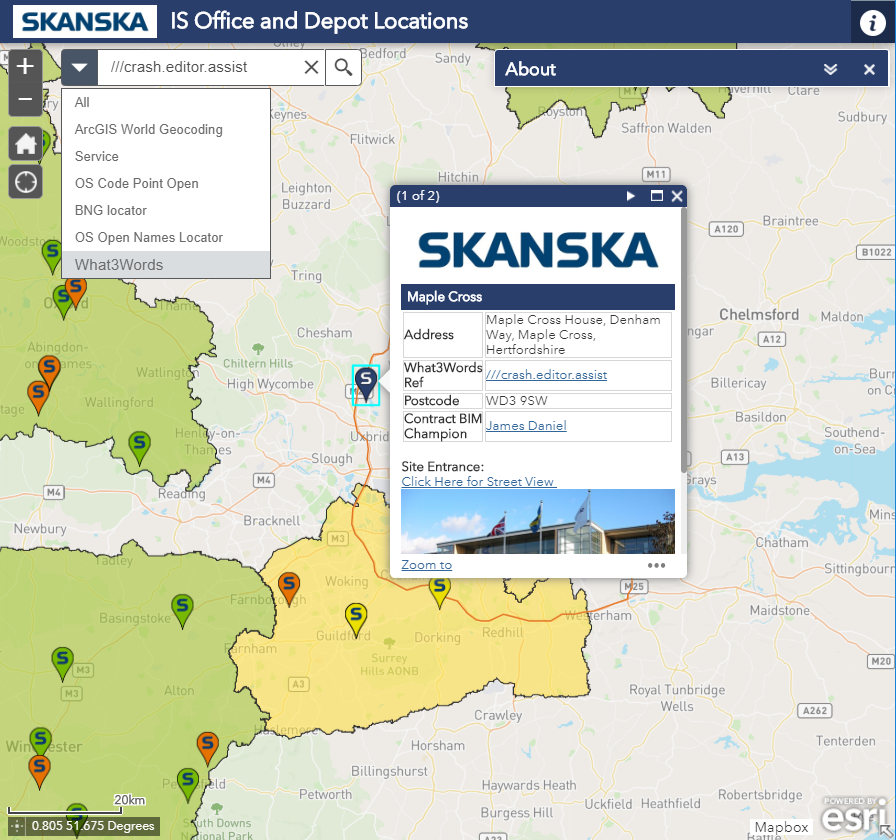The width and height of the screenshot is (896, 840).
Task: Select What3Words search source
Action: click(119, 265)
